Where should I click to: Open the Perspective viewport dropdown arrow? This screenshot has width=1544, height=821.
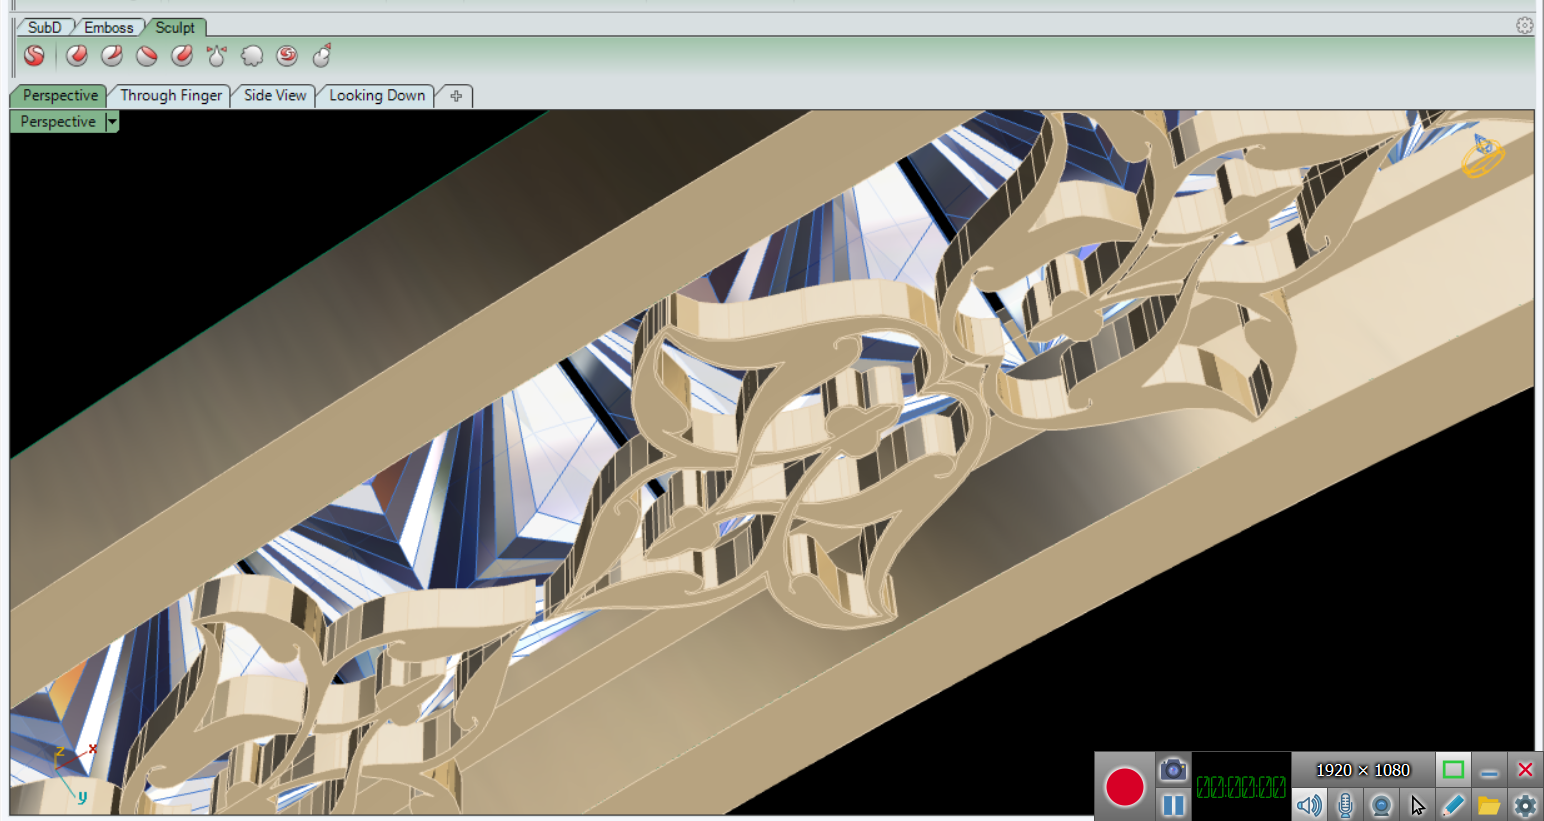(112, 122)
